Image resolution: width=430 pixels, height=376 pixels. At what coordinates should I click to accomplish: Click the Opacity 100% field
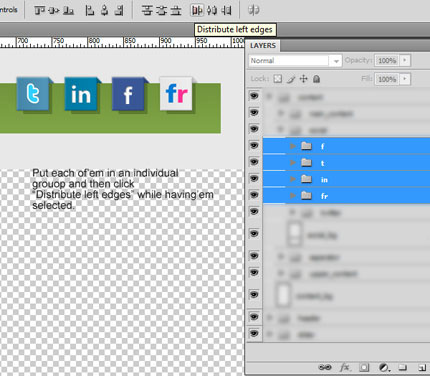point(387,61)
